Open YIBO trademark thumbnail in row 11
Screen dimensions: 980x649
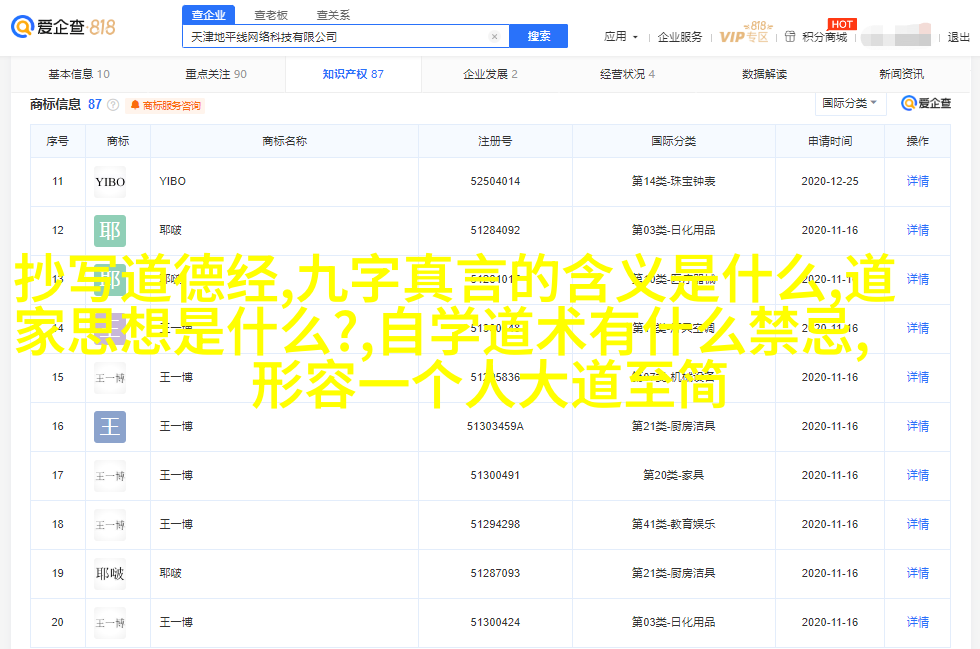110,182
